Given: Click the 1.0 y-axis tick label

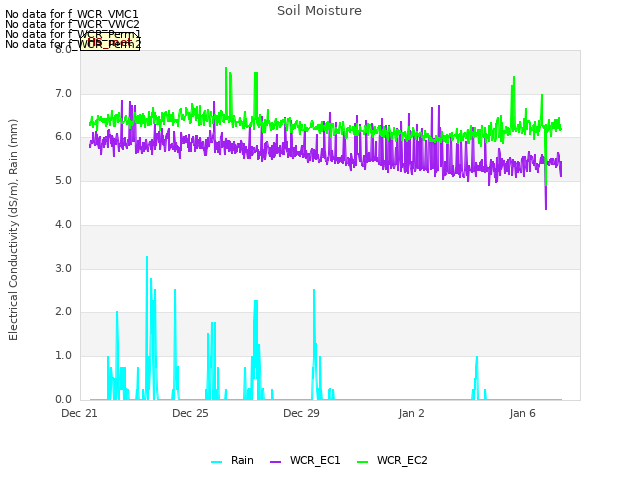Looking at the screenshot, I should 63,356.
